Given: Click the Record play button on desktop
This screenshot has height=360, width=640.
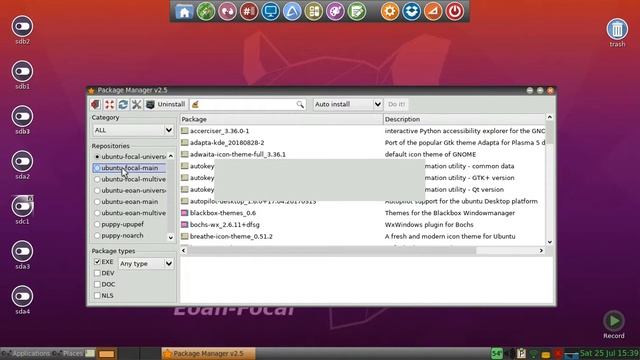Looking at the screenshot, I should point(614,321).
